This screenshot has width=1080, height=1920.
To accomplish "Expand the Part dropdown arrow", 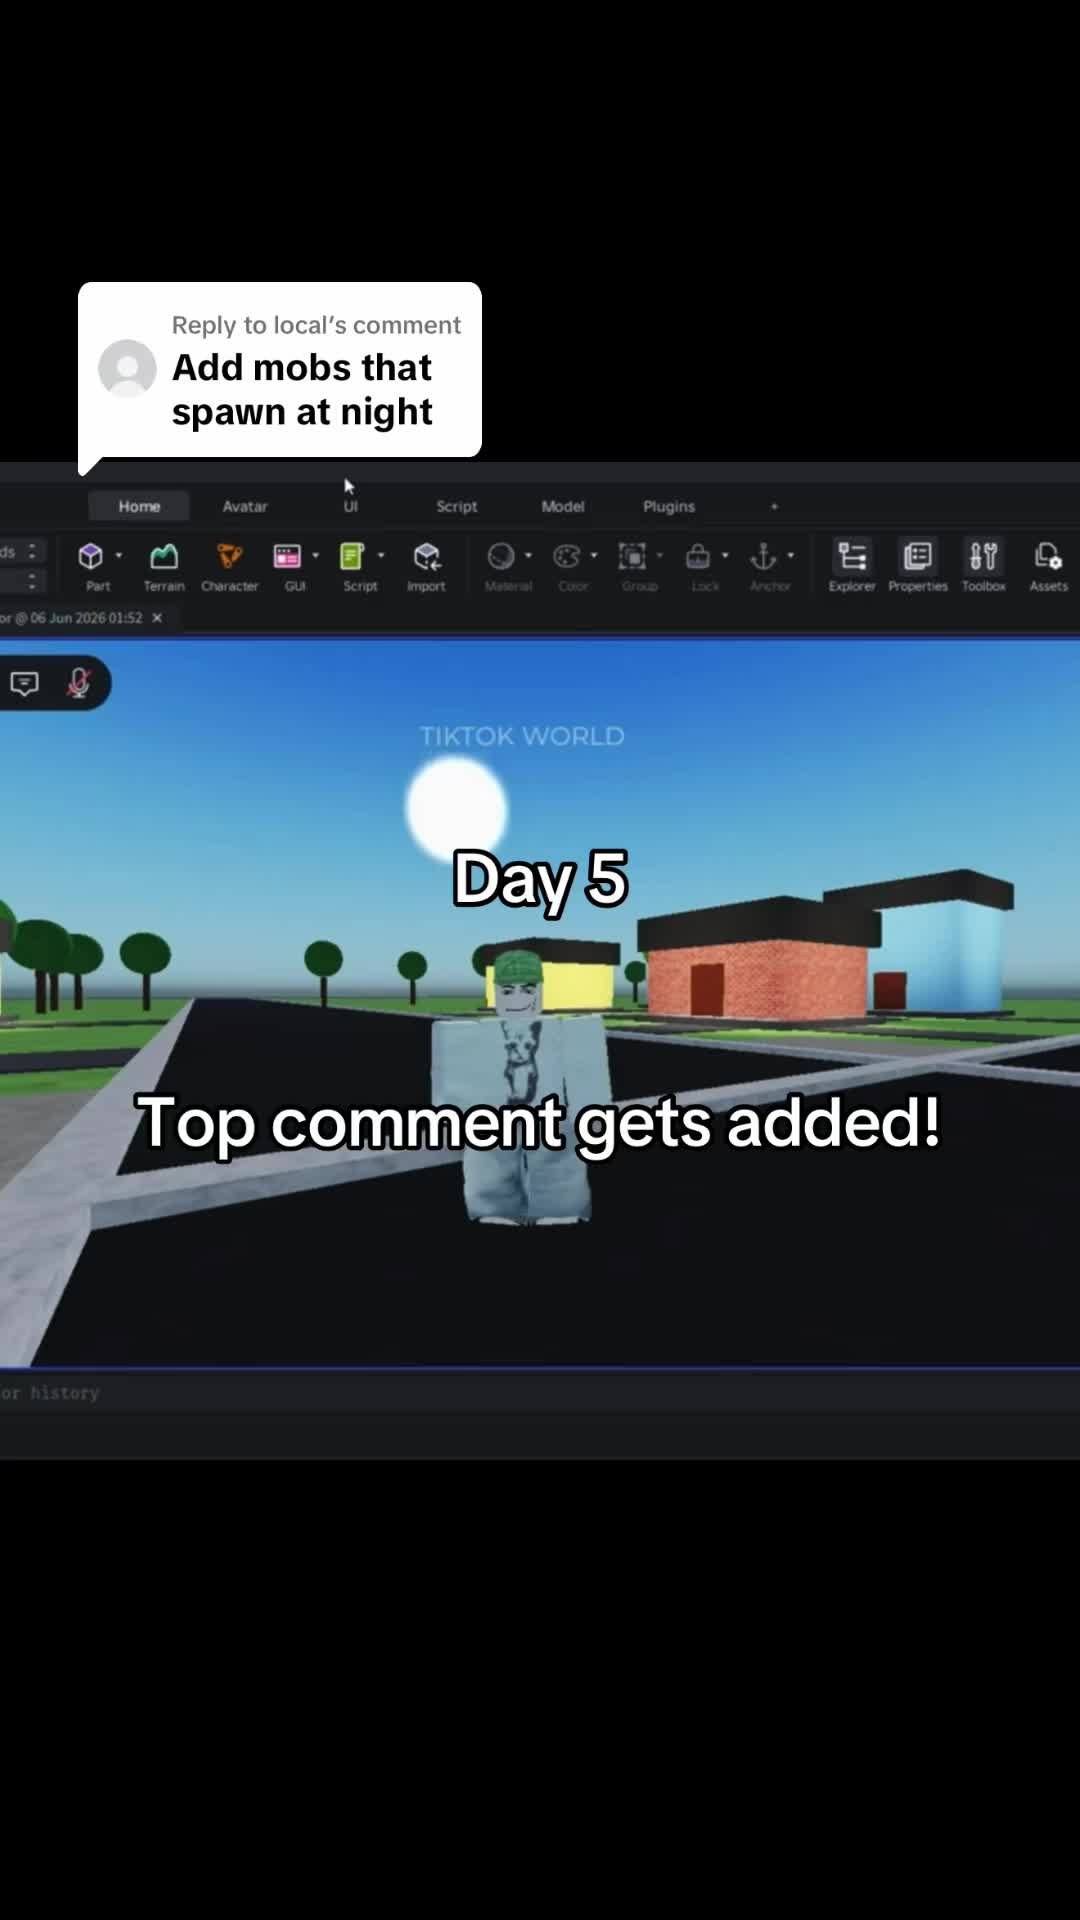I will coord(119,555).
